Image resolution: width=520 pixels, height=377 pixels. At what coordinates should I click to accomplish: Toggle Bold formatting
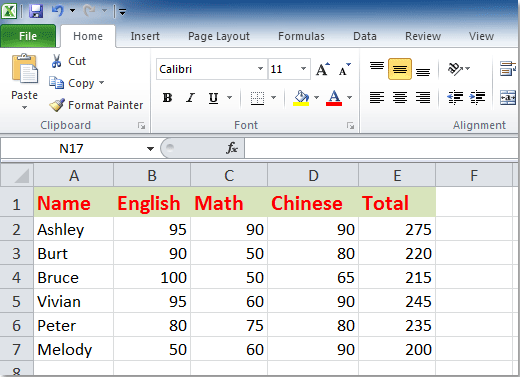167,98
